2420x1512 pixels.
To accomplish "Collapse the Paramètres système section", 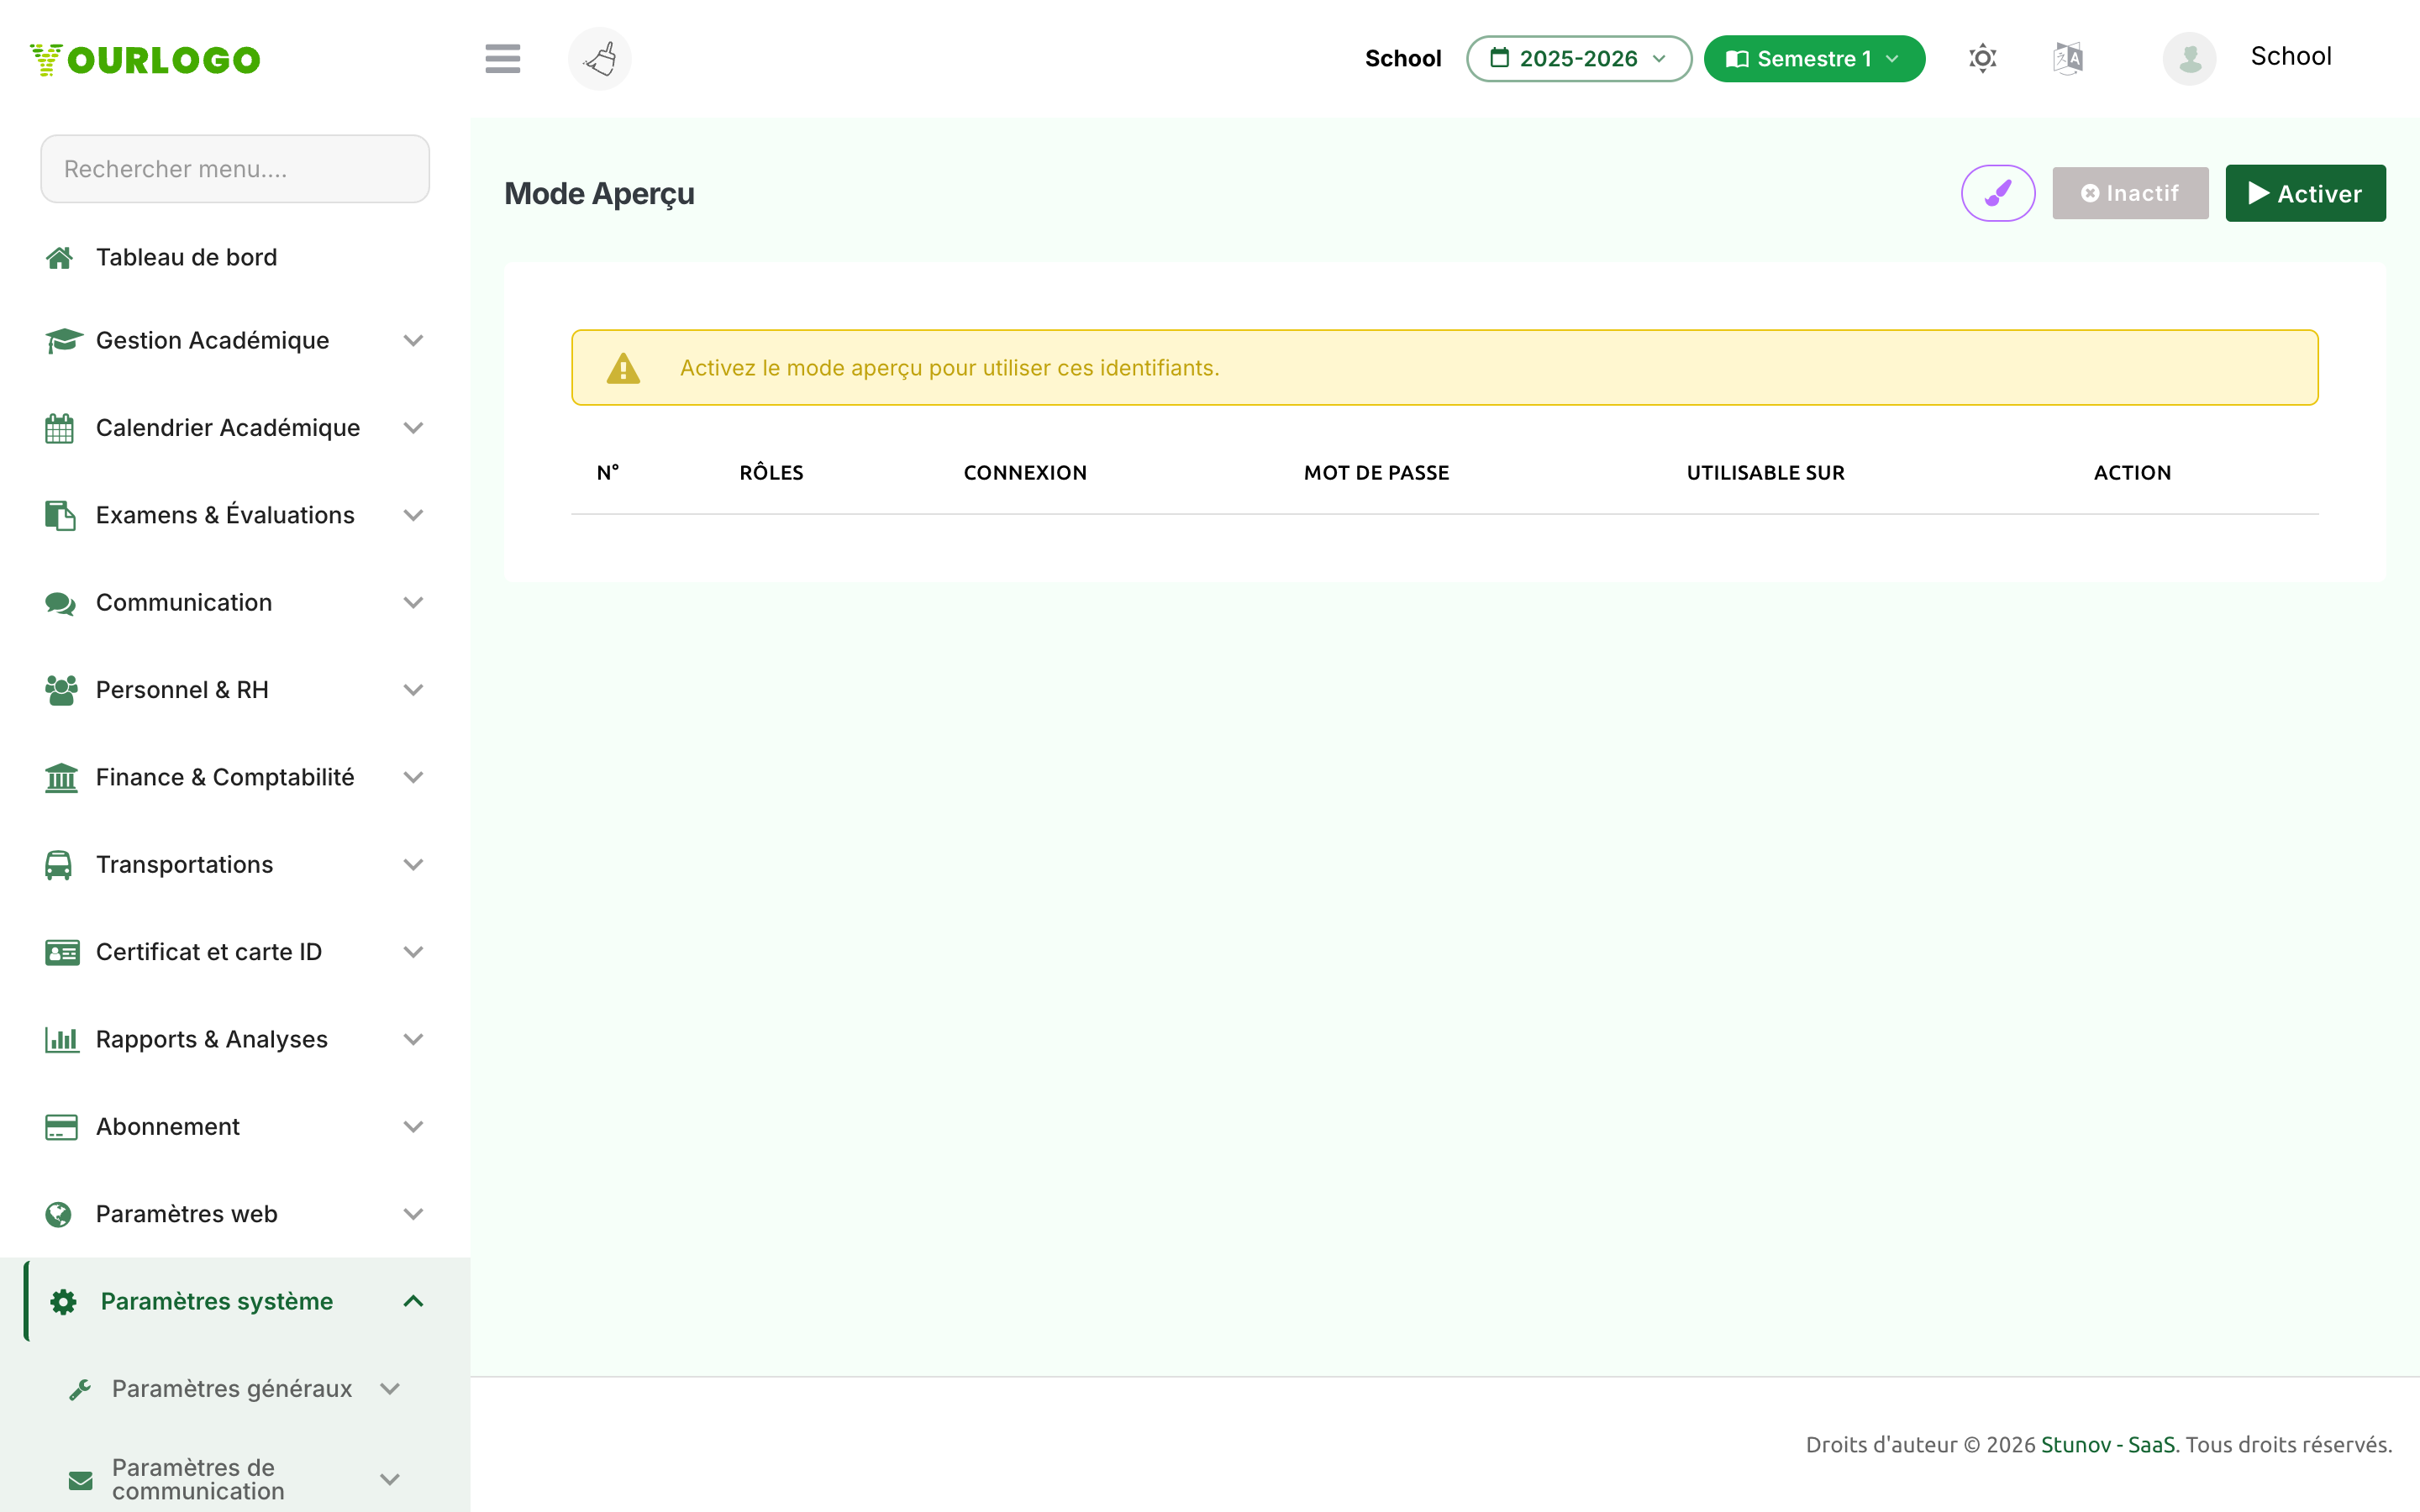I will point(413,1301).
